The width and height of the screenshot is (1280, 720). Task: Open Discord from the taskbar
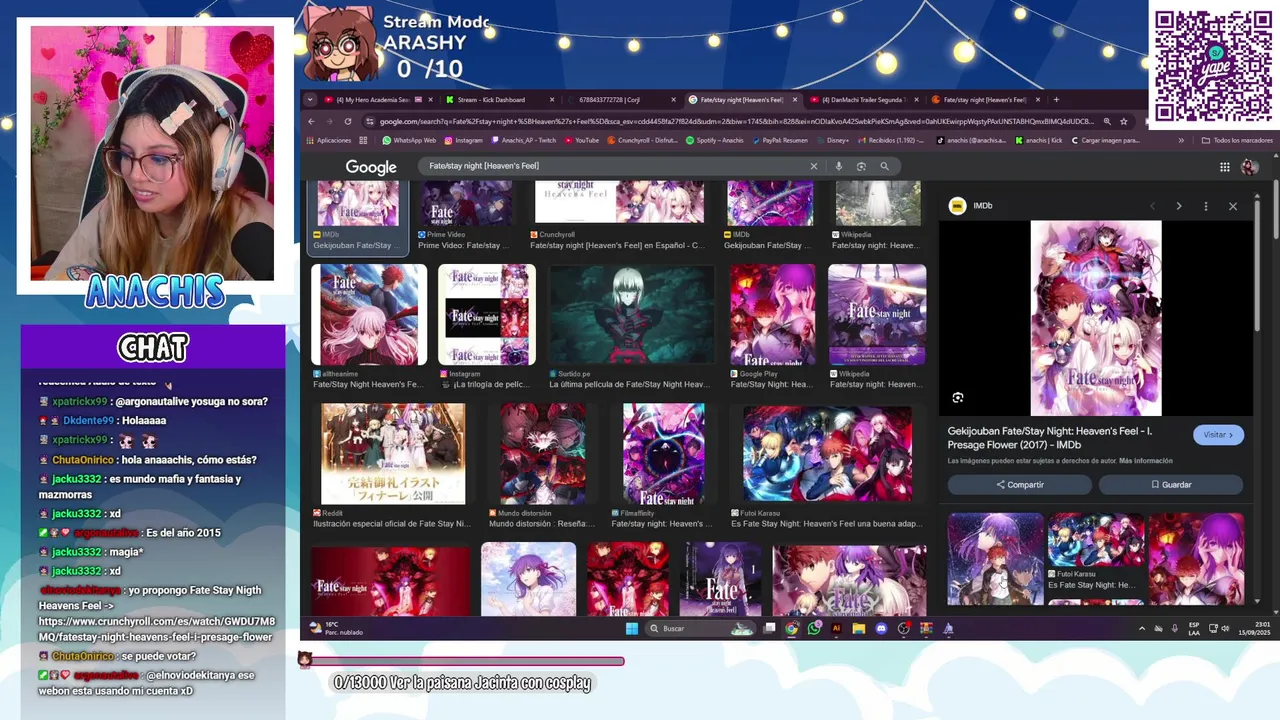(881, 628)
